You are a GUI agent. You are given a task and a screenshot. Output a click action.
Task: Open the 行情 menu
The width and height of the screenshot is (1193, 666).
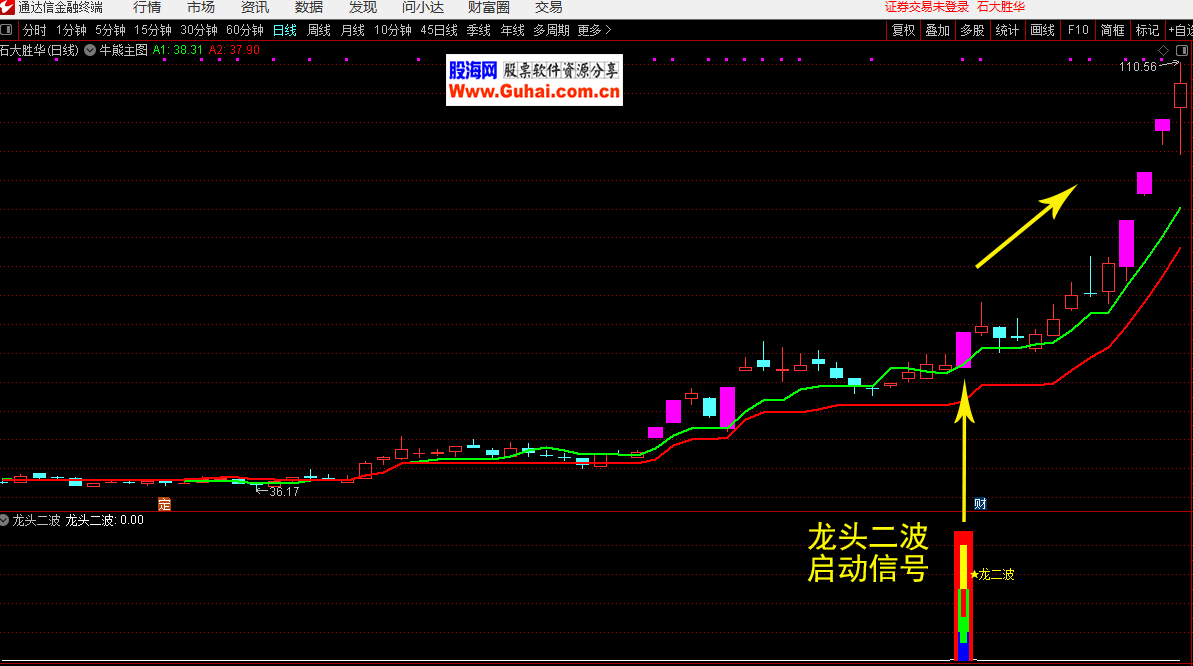click(147, 7)
